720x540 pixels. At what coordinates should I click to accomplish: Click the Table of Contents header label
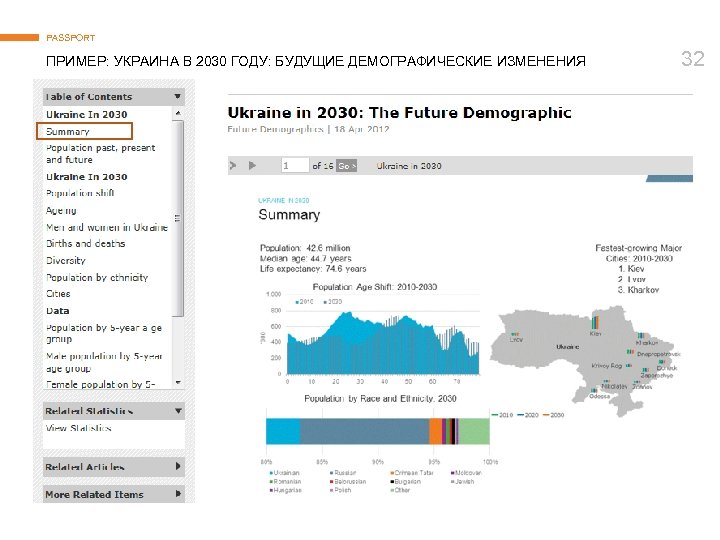(89, 96)
